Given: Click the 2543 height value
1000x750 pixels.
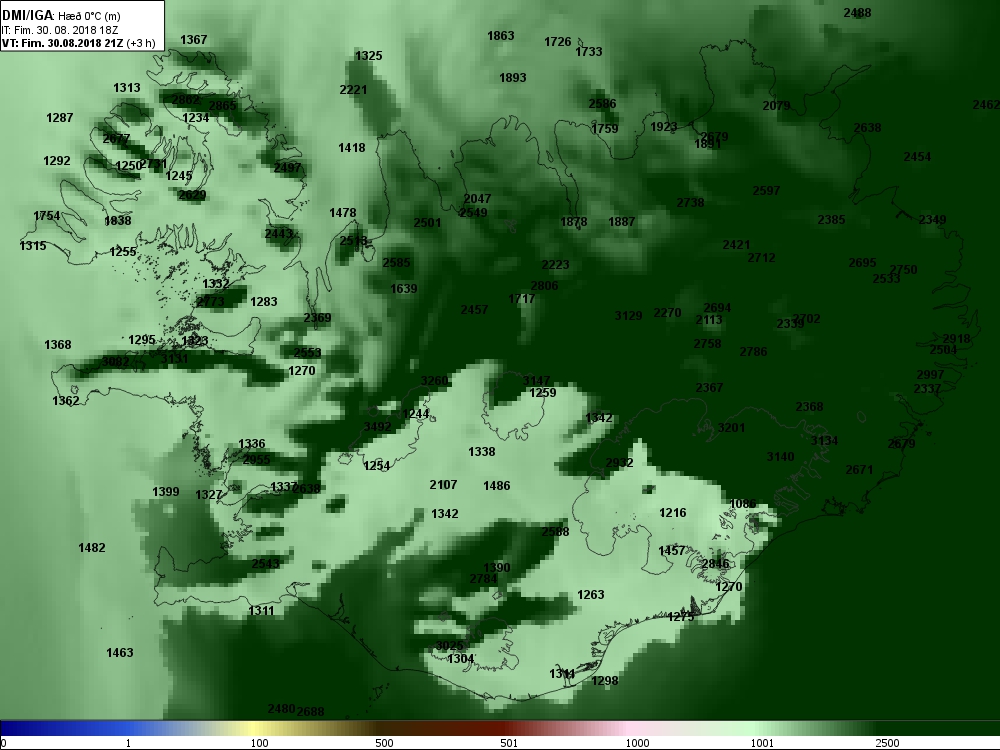Looking at the screenshot, I should (265, 564).
